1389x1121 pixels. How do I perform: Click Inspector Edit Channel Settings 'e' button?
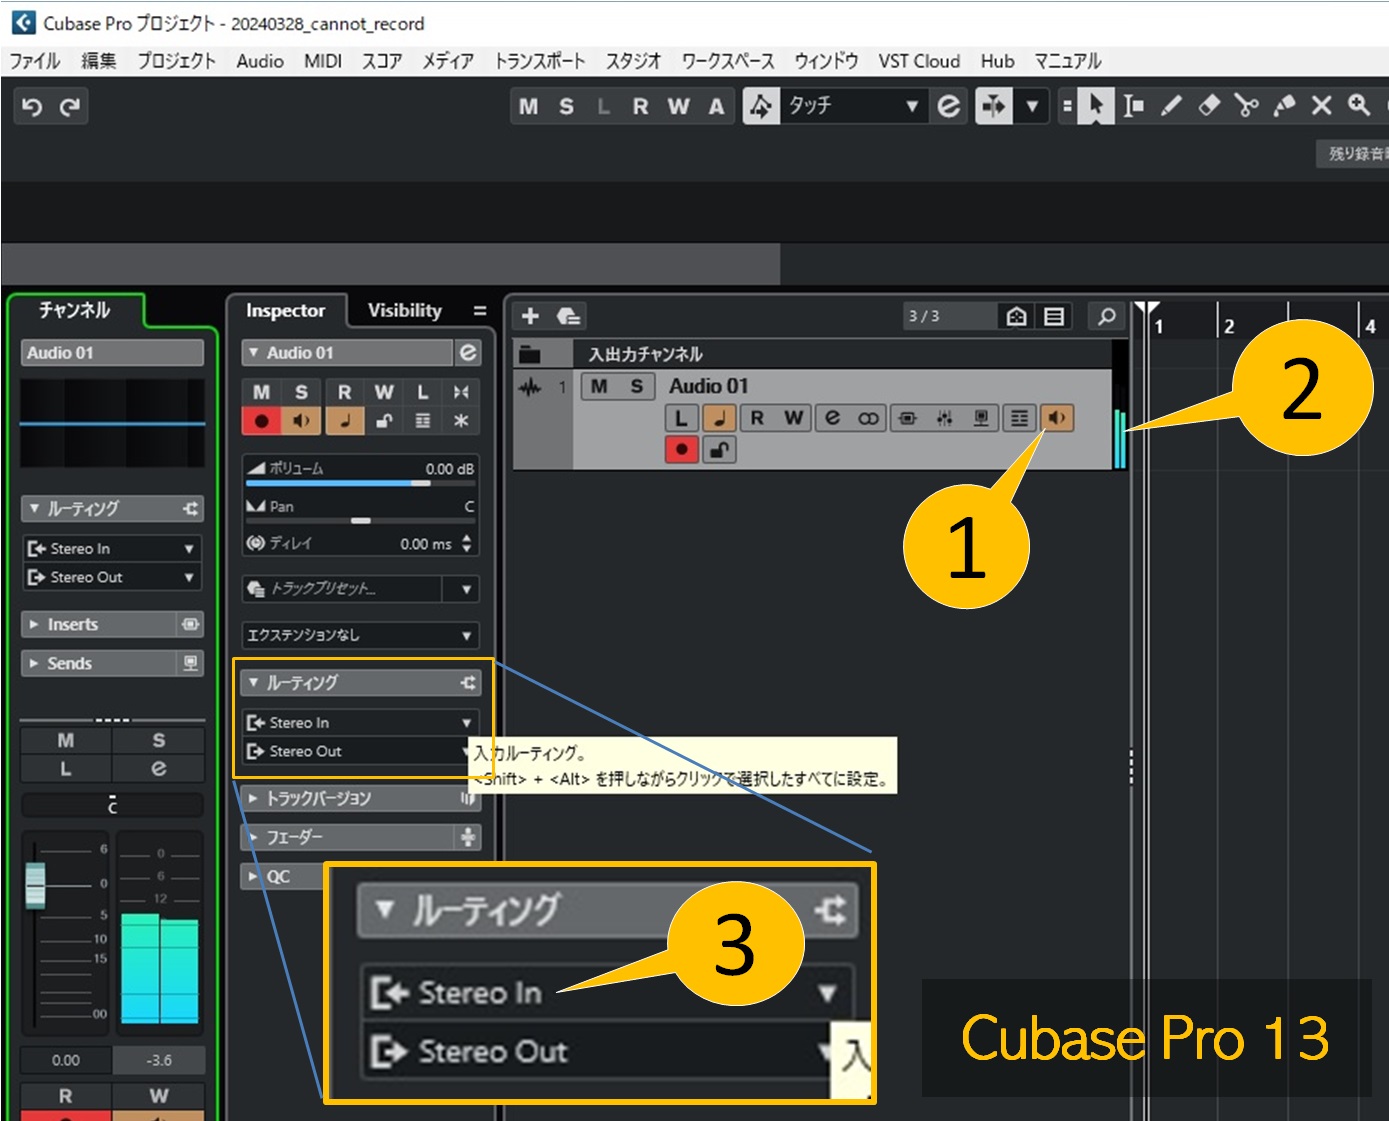point(468,353)
